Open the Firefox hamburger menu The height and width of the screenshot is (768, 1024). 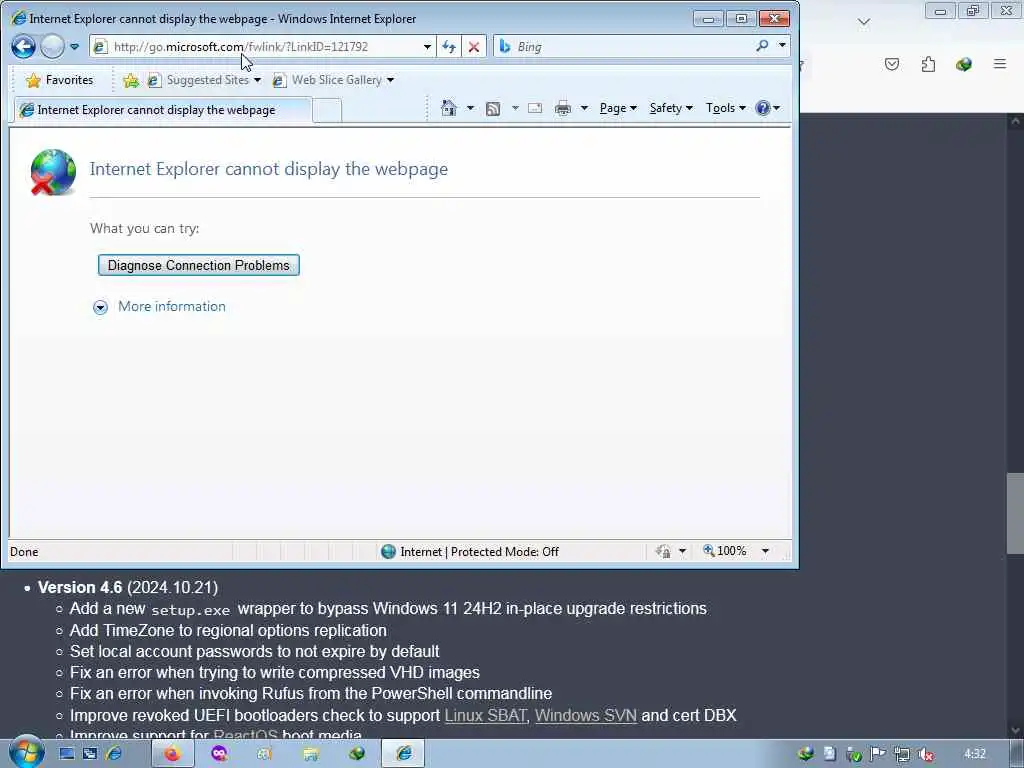[1000, 64]
